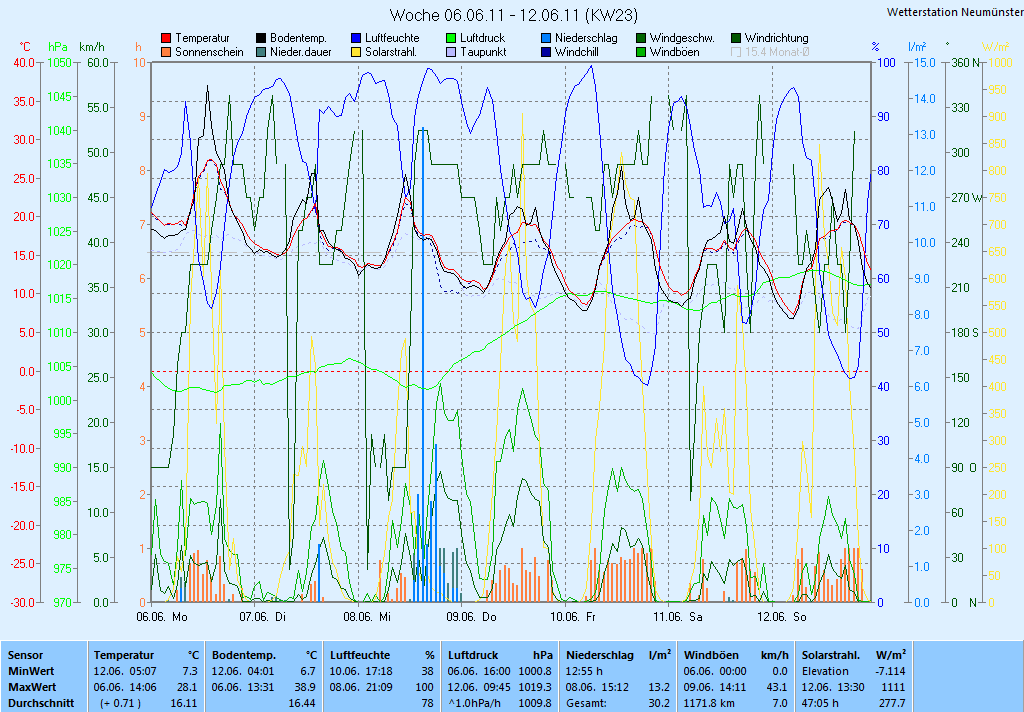Click the chart title Woche 06.06.11 - 12.06.11 (KW23)
Image resolution: width=1024 pixels, height=712 pixels.
(x=513, y=15)
